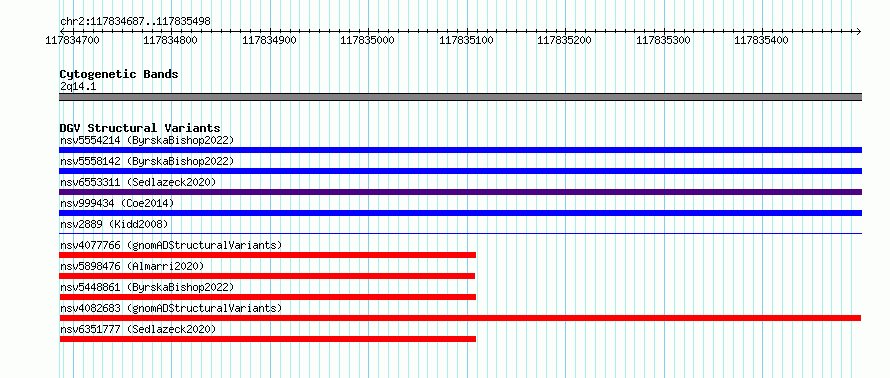Image resolution: width=890 pixels, height=378 pixels.
Task: Select the red bar for nsv5448861
Action: click(267, 297)
